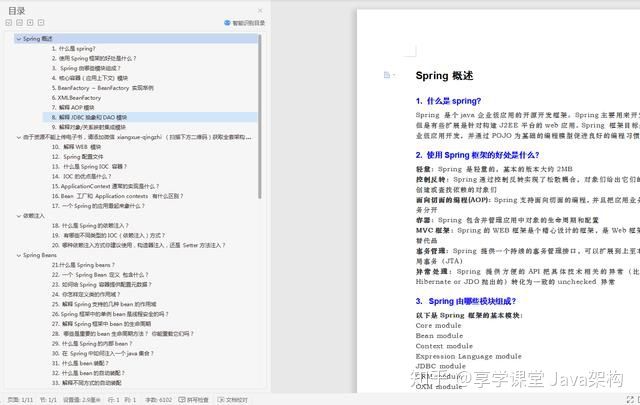The height and width of the screenshot is (405, 640).
Task: Click the plus icon in 目录 toolbar
Action: tap(30, 23)
